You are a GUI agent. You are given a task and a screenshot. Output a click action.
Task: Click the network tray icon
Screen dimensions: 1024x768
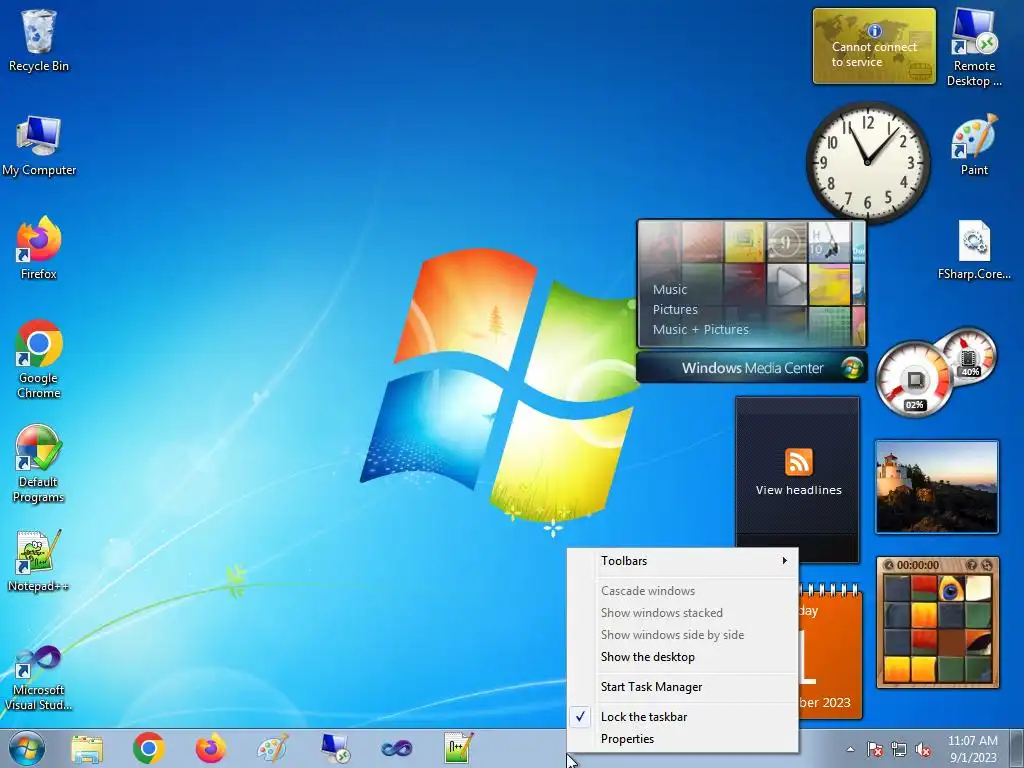[x=899, y=749]
